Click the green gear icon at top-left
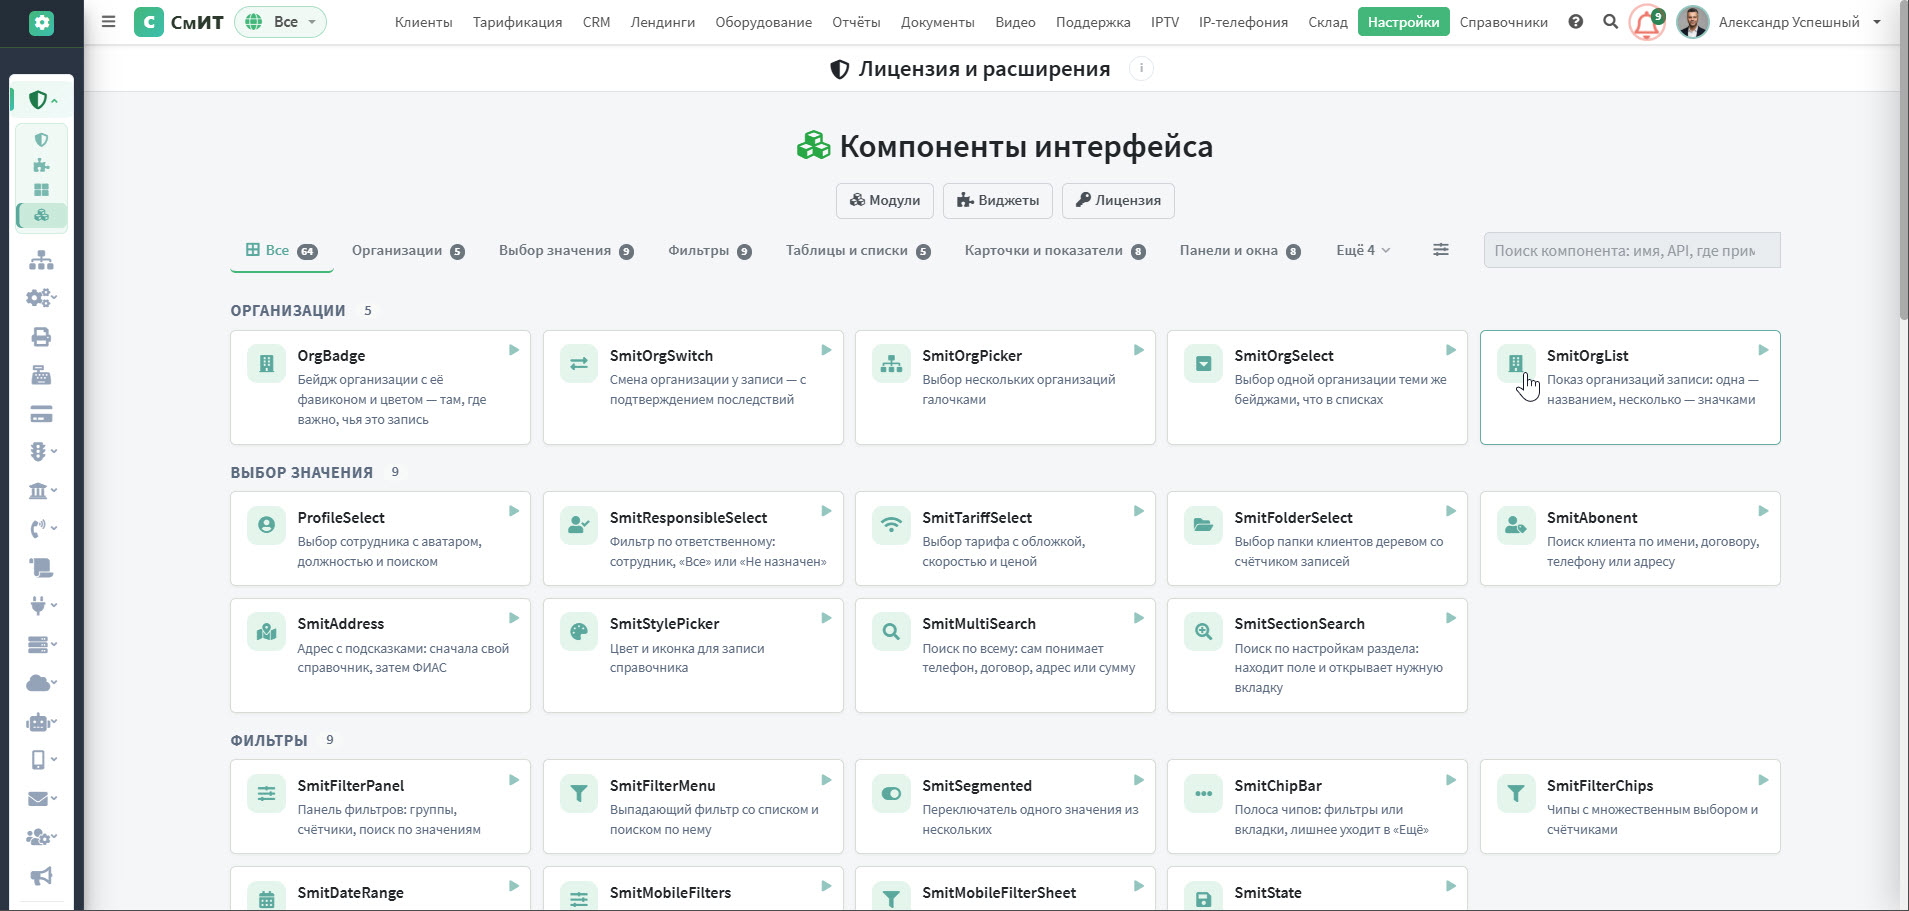The width and height of the screenshot is (1909, 911). point(41,23)
